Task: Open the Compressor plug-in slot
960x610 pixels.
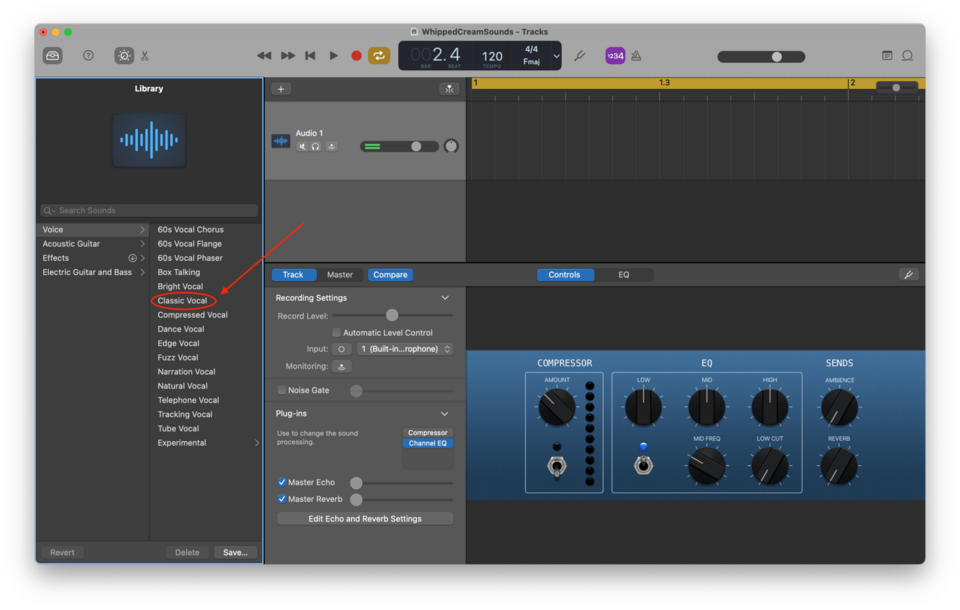Action: tap(427, 433)
